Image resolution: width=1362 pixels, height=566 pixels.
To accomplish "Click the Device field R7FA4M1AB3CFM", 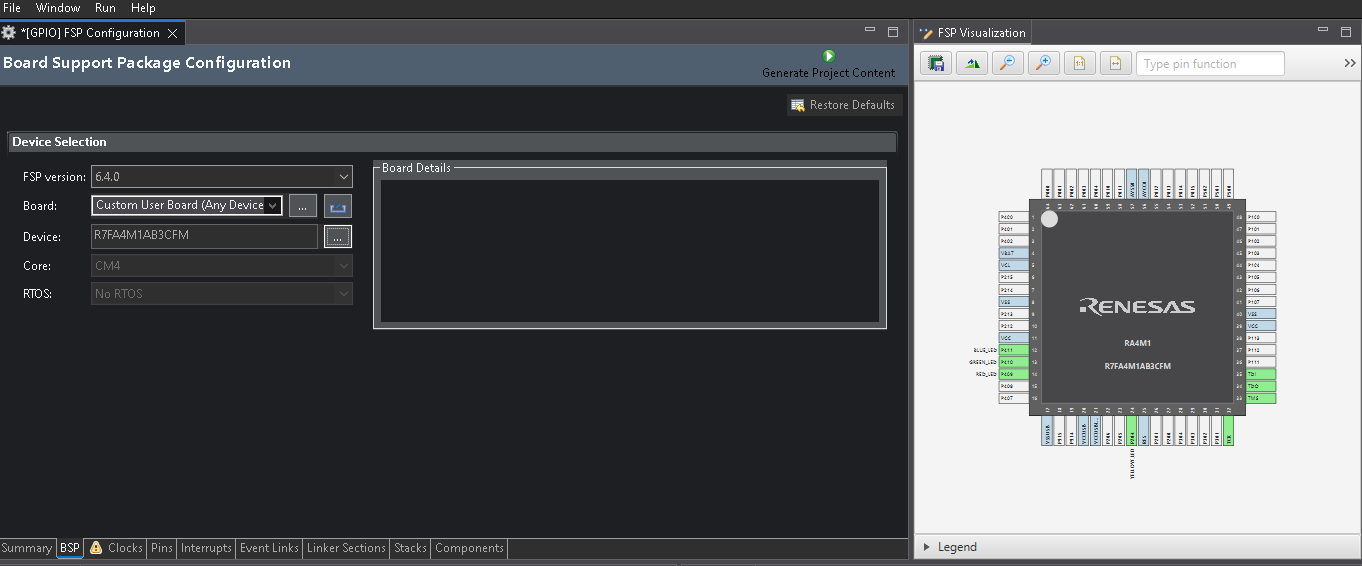I will click(x=205, y=236).
